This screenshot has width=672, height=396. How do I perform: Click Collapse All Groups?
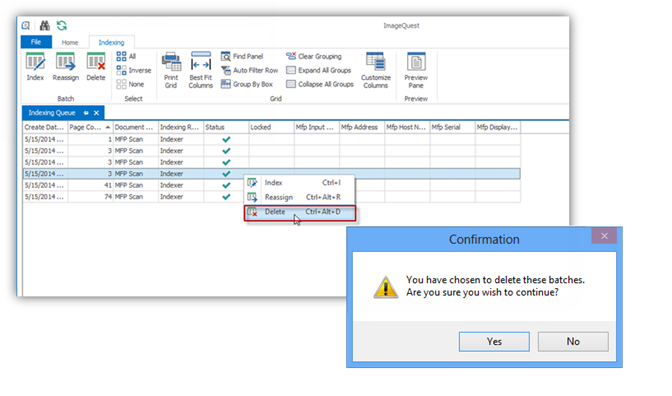coord(320,84)
